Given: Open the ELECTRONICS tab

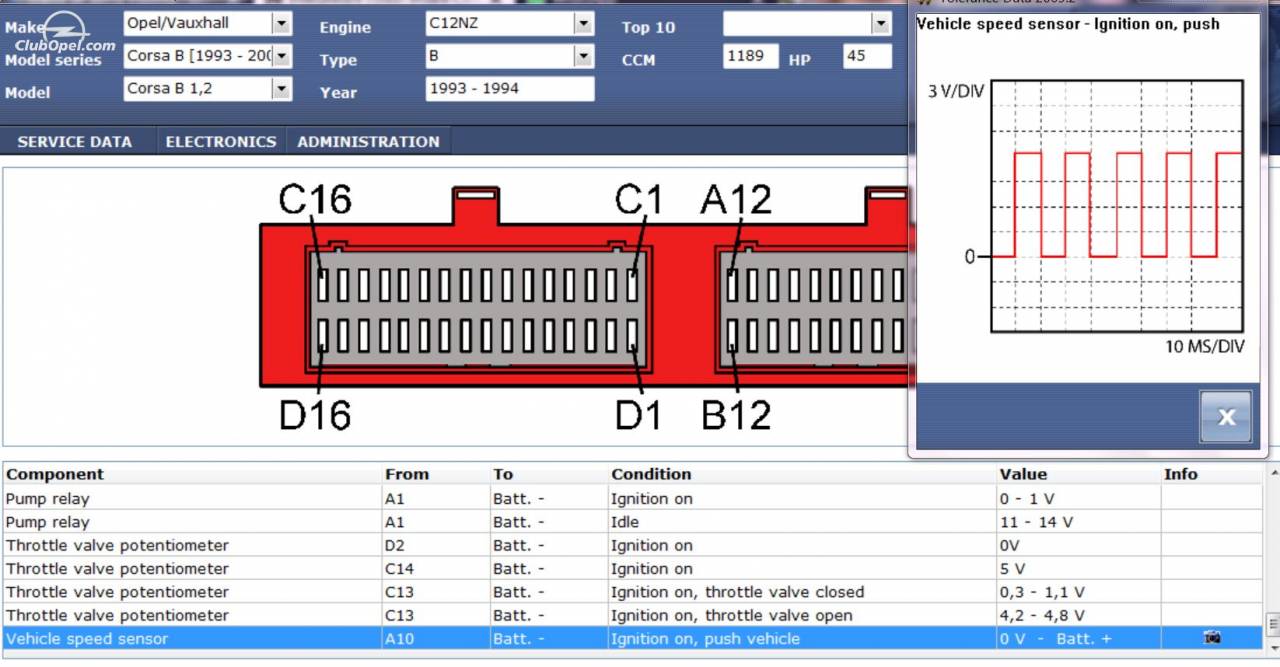Looking at the screenshot, I should click(221, 142).
